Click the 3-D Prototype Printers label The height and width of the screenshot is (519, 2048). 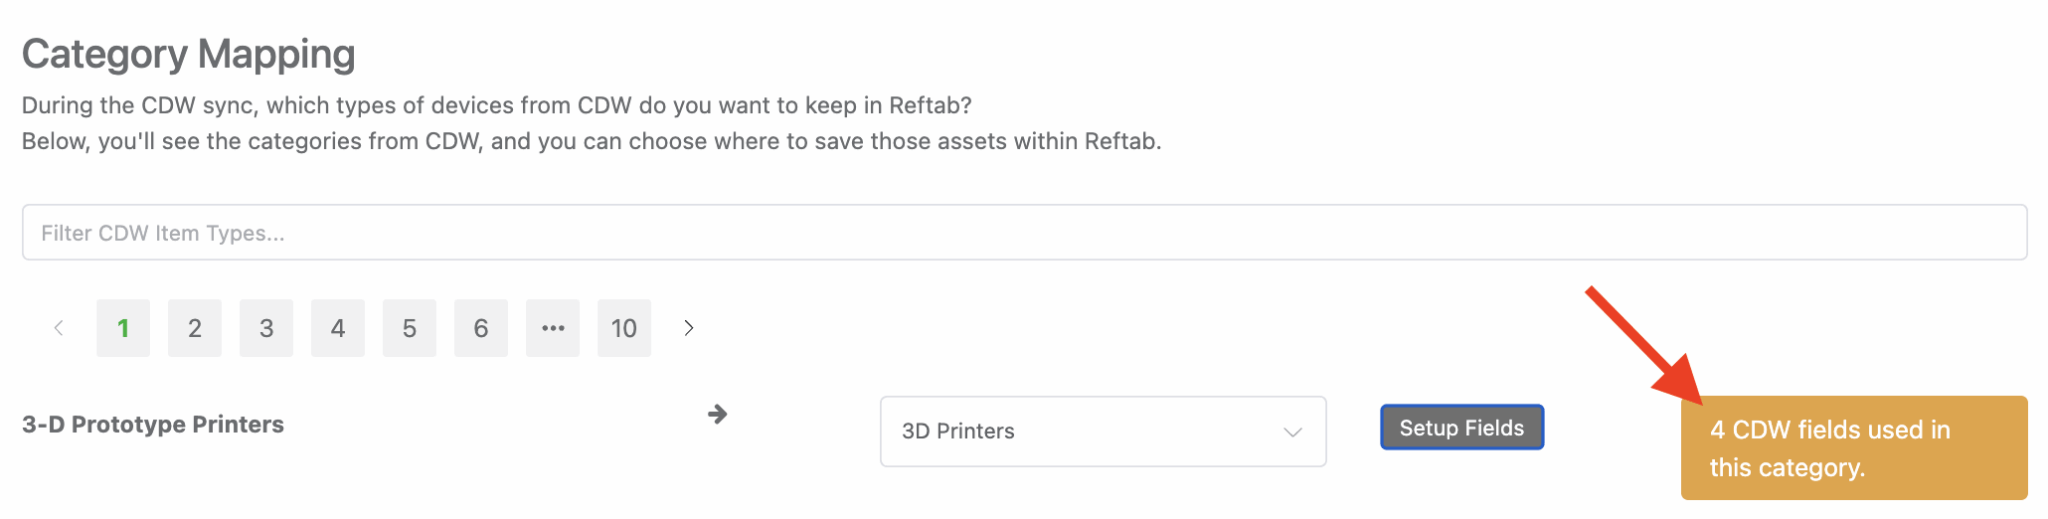153,424
